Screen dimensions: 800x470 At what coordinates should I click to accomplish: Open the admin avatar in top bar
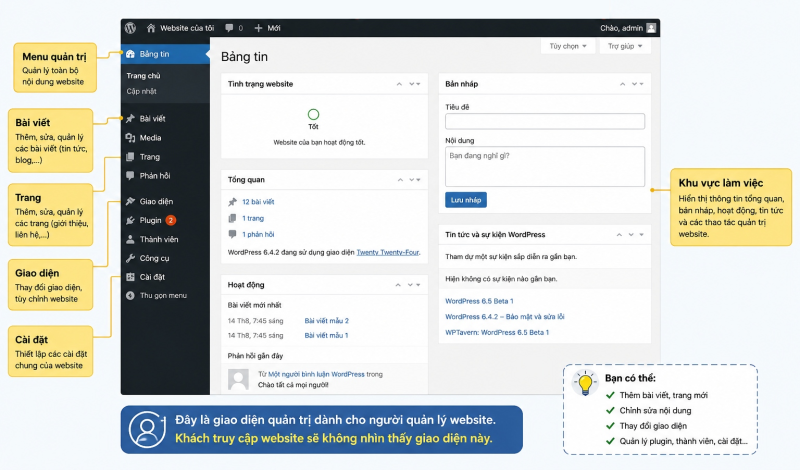(651, 28)
